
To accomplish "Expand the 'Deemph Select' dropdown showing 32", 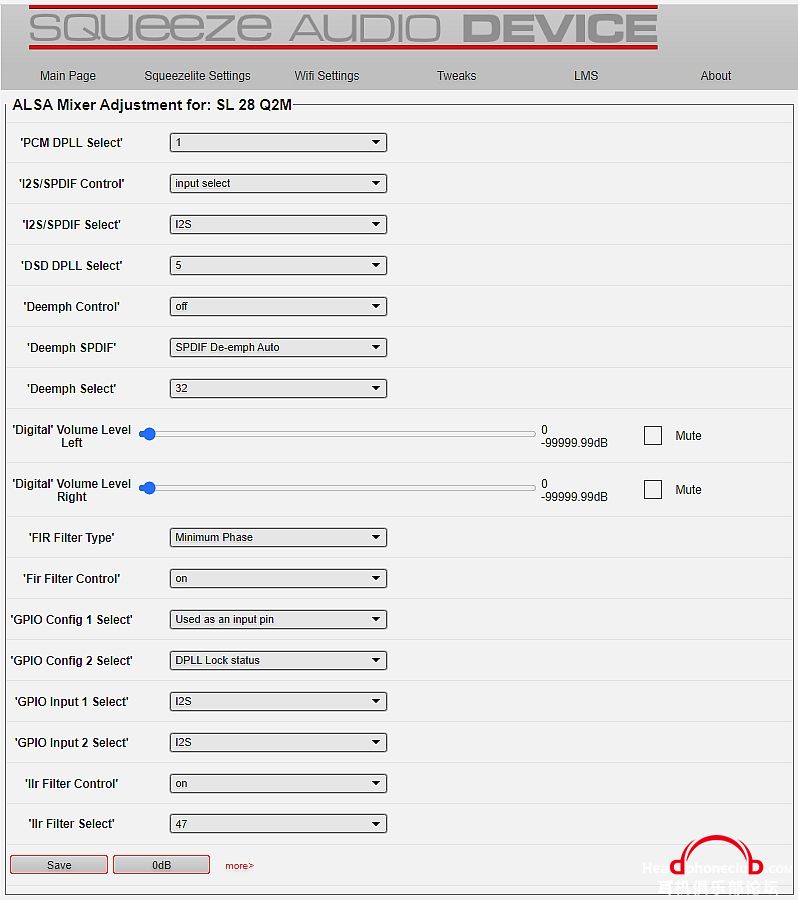I will click(278, 389).
